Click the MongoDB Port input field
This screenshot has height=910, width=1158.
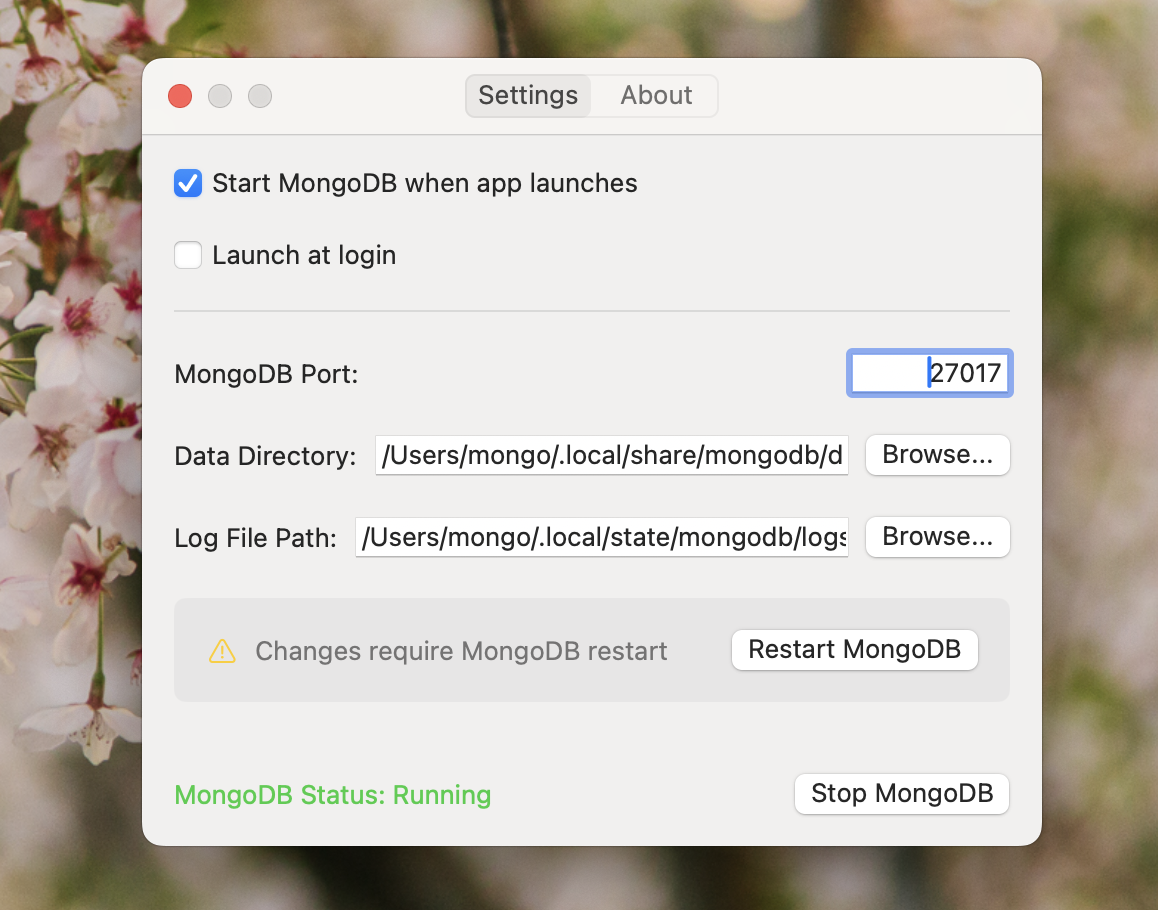click(x=929, y=373)
